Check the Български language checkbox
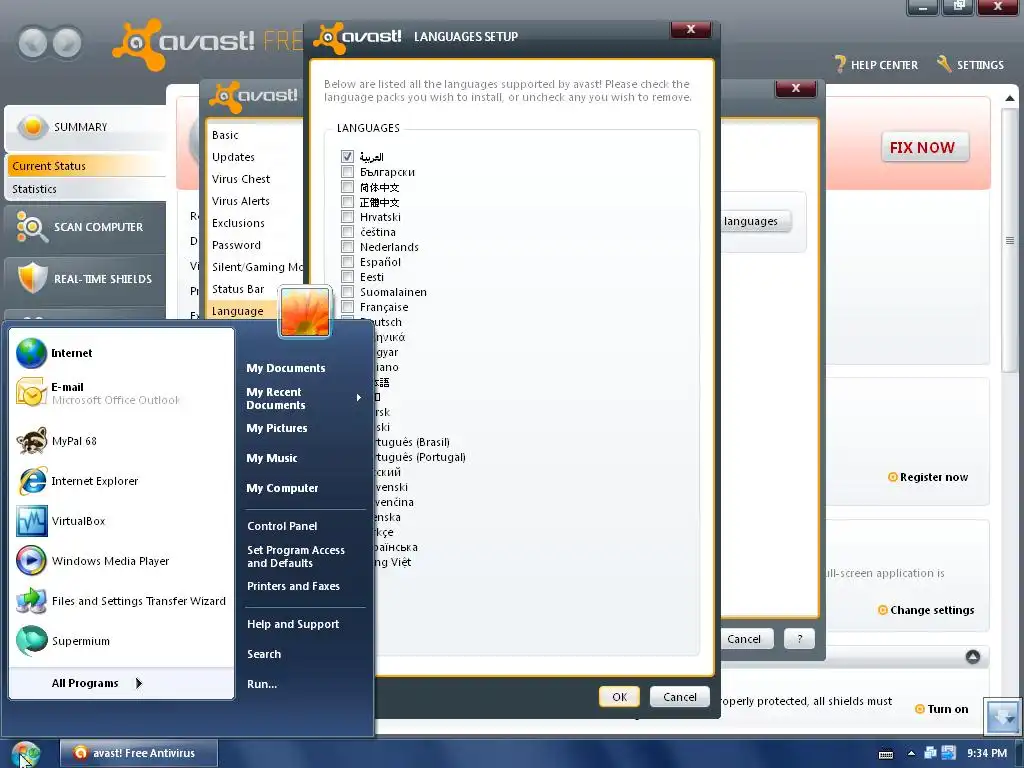The height and width of the screenshot is (768, 1024). [347, 172]
